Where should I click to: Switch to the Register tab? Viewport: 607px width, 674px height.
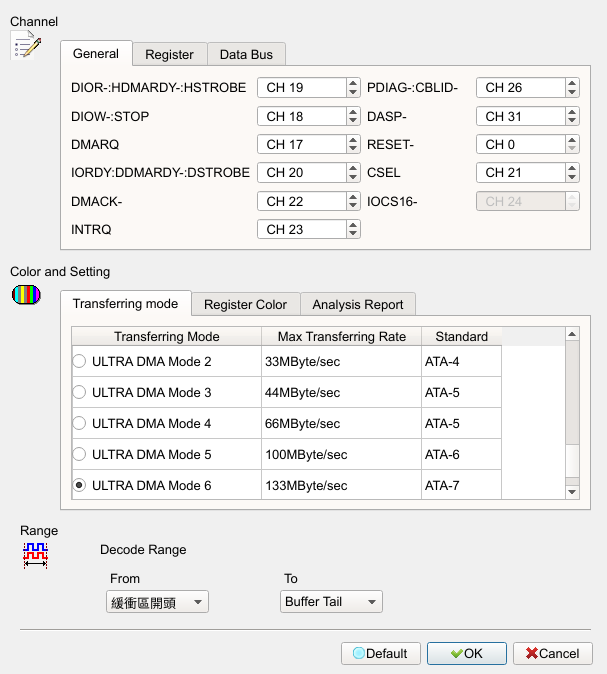169,55
